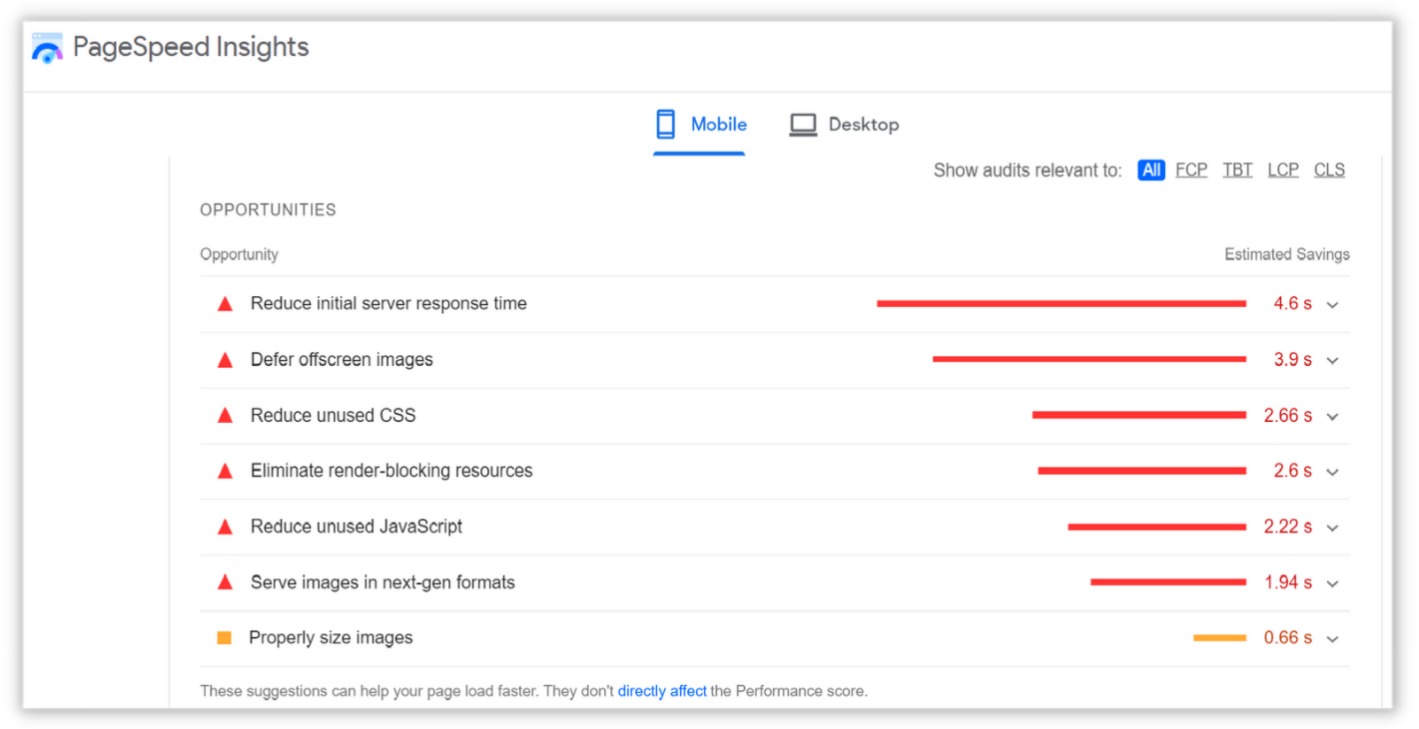Click the 'Reduce initial server response time' text
Image resolution: width=1419 pixels, height=729 pixels.
click(x=388, y=303)
